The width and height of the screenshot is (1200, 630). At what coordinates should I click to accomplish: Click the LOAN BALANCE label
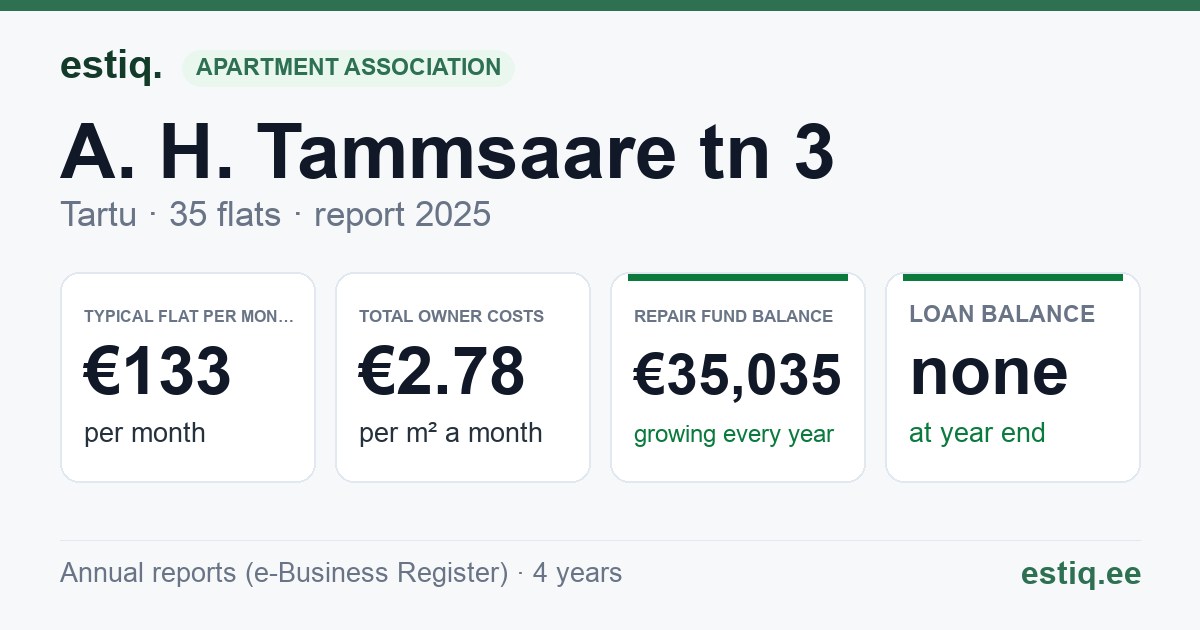coord(1002,314)
